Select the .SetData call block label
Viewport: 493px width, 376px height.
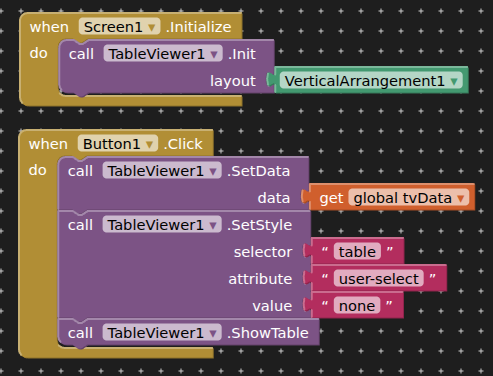point(258,171)
